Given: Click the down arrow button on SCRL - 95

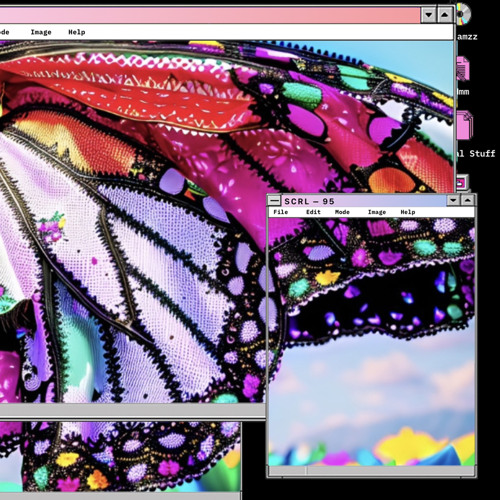Looking at the screenshot, I should pos(453,200).
